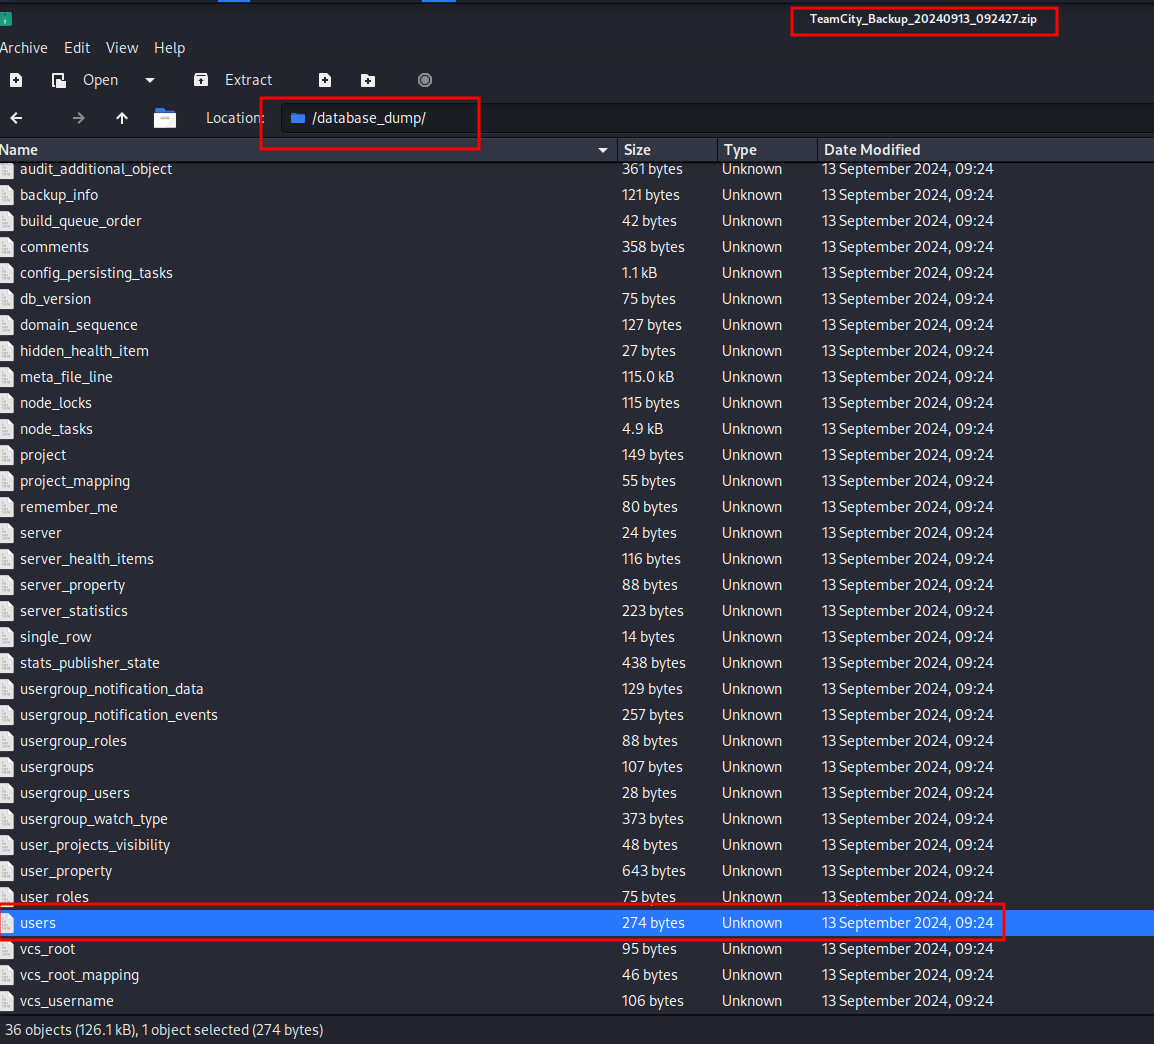
Task: Select the vcs_root_mapping file
Action: click(x=577, y=975)
